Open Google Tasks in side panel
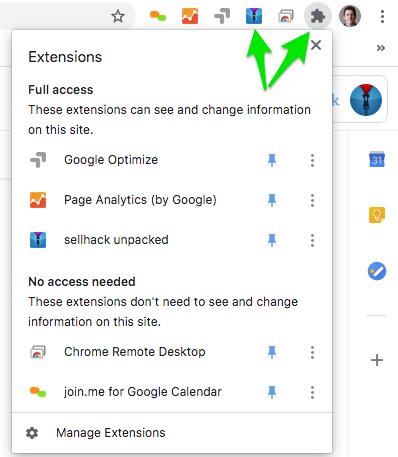Screen dimensions: 398x457 pyautogui.click(x=377, y=271)
